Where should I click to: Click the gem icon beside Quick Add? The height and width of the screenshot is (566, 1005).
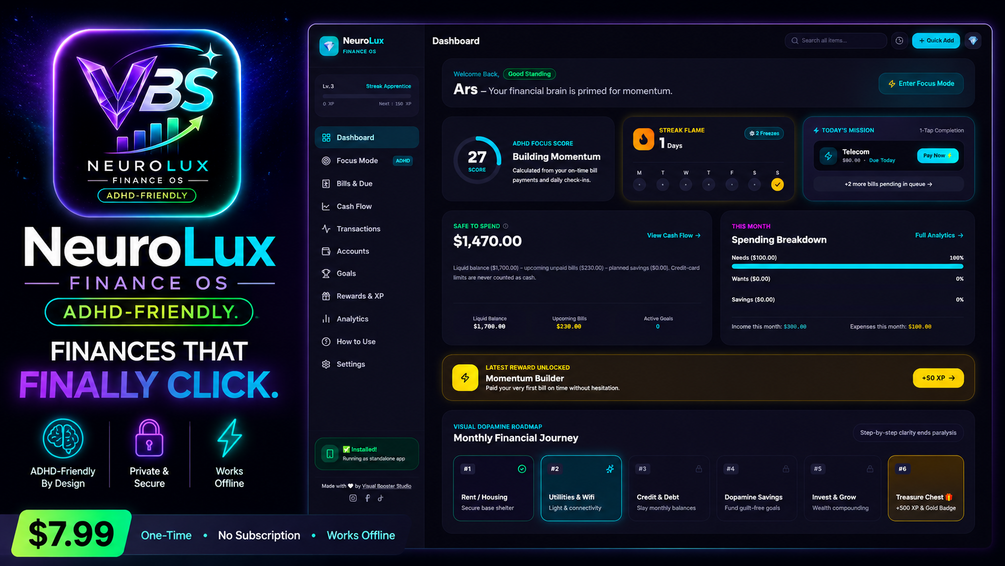click(x=973, y=40)
